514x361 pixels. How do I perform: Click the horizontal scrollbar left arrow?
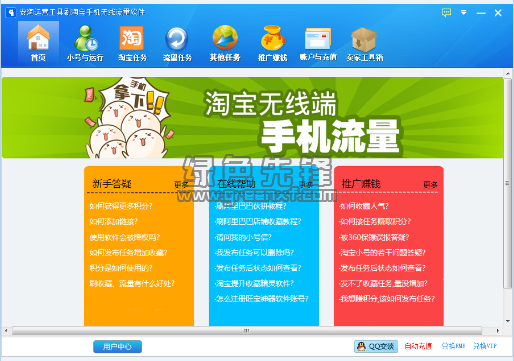click(x=6, y=331)
